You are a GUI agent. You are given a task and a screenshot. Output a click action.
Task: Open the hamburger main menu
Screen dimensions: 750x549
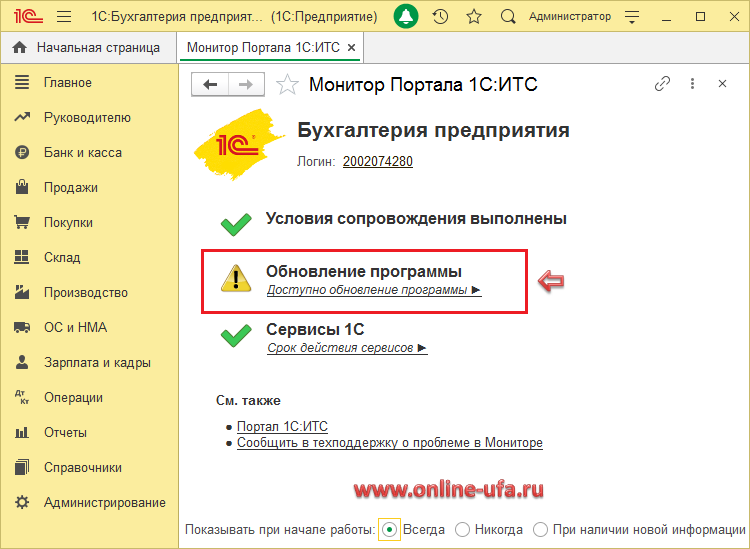pyautogui.click(x=64, y=17)
